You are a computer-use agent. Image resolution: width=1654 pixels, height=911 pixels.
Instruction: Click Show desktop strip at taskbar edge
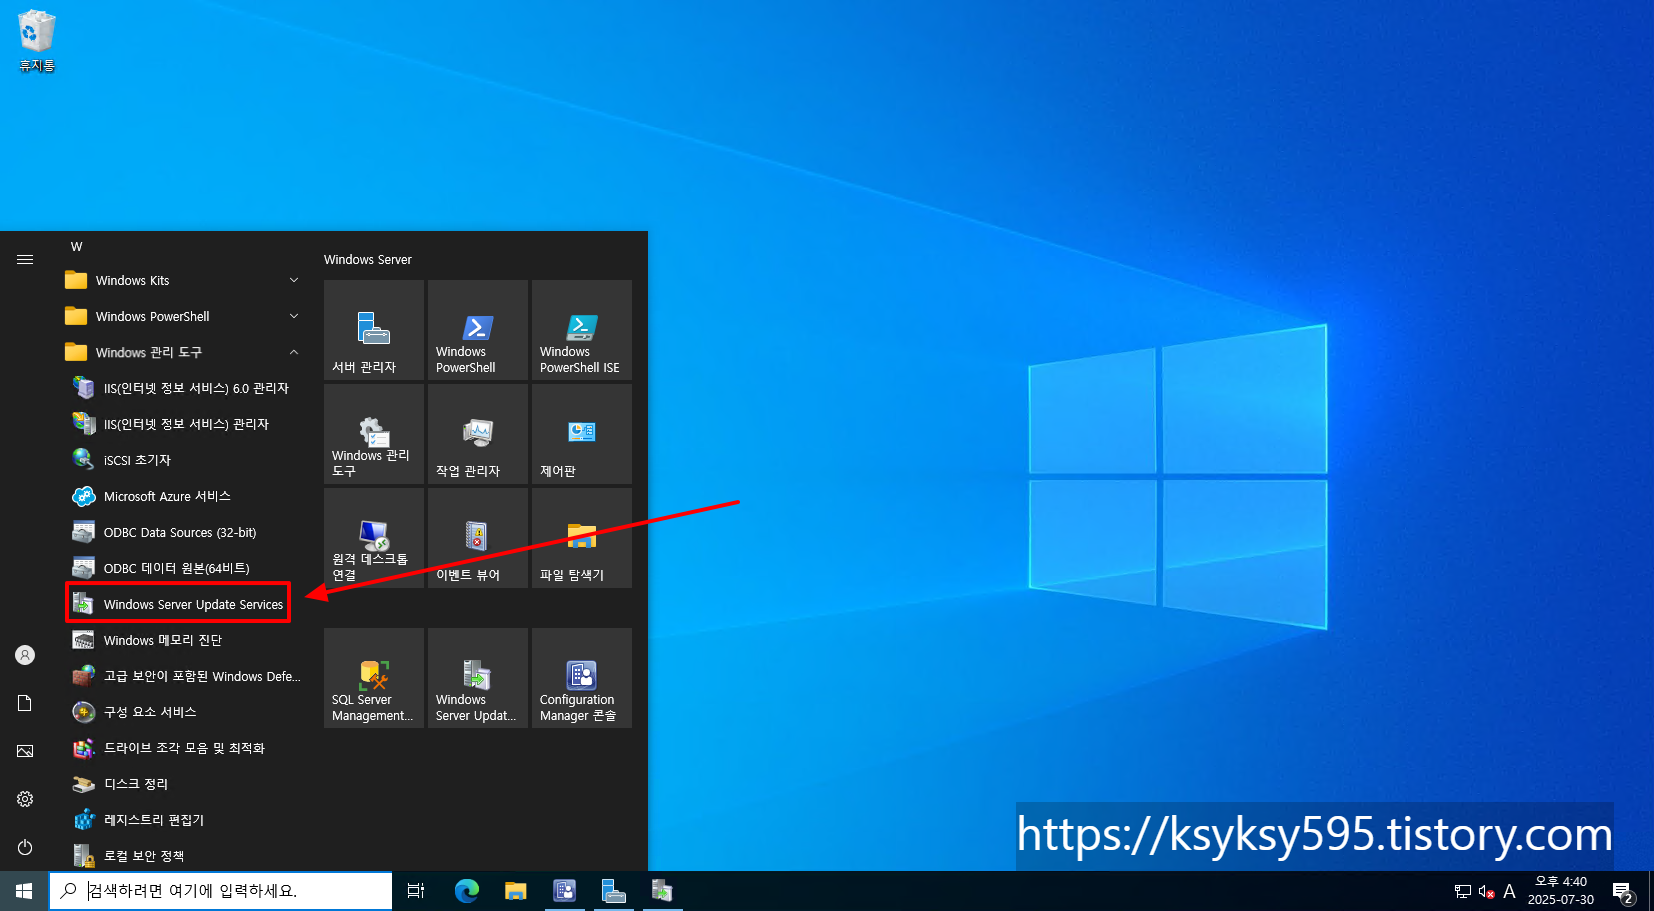(1651, 891)
